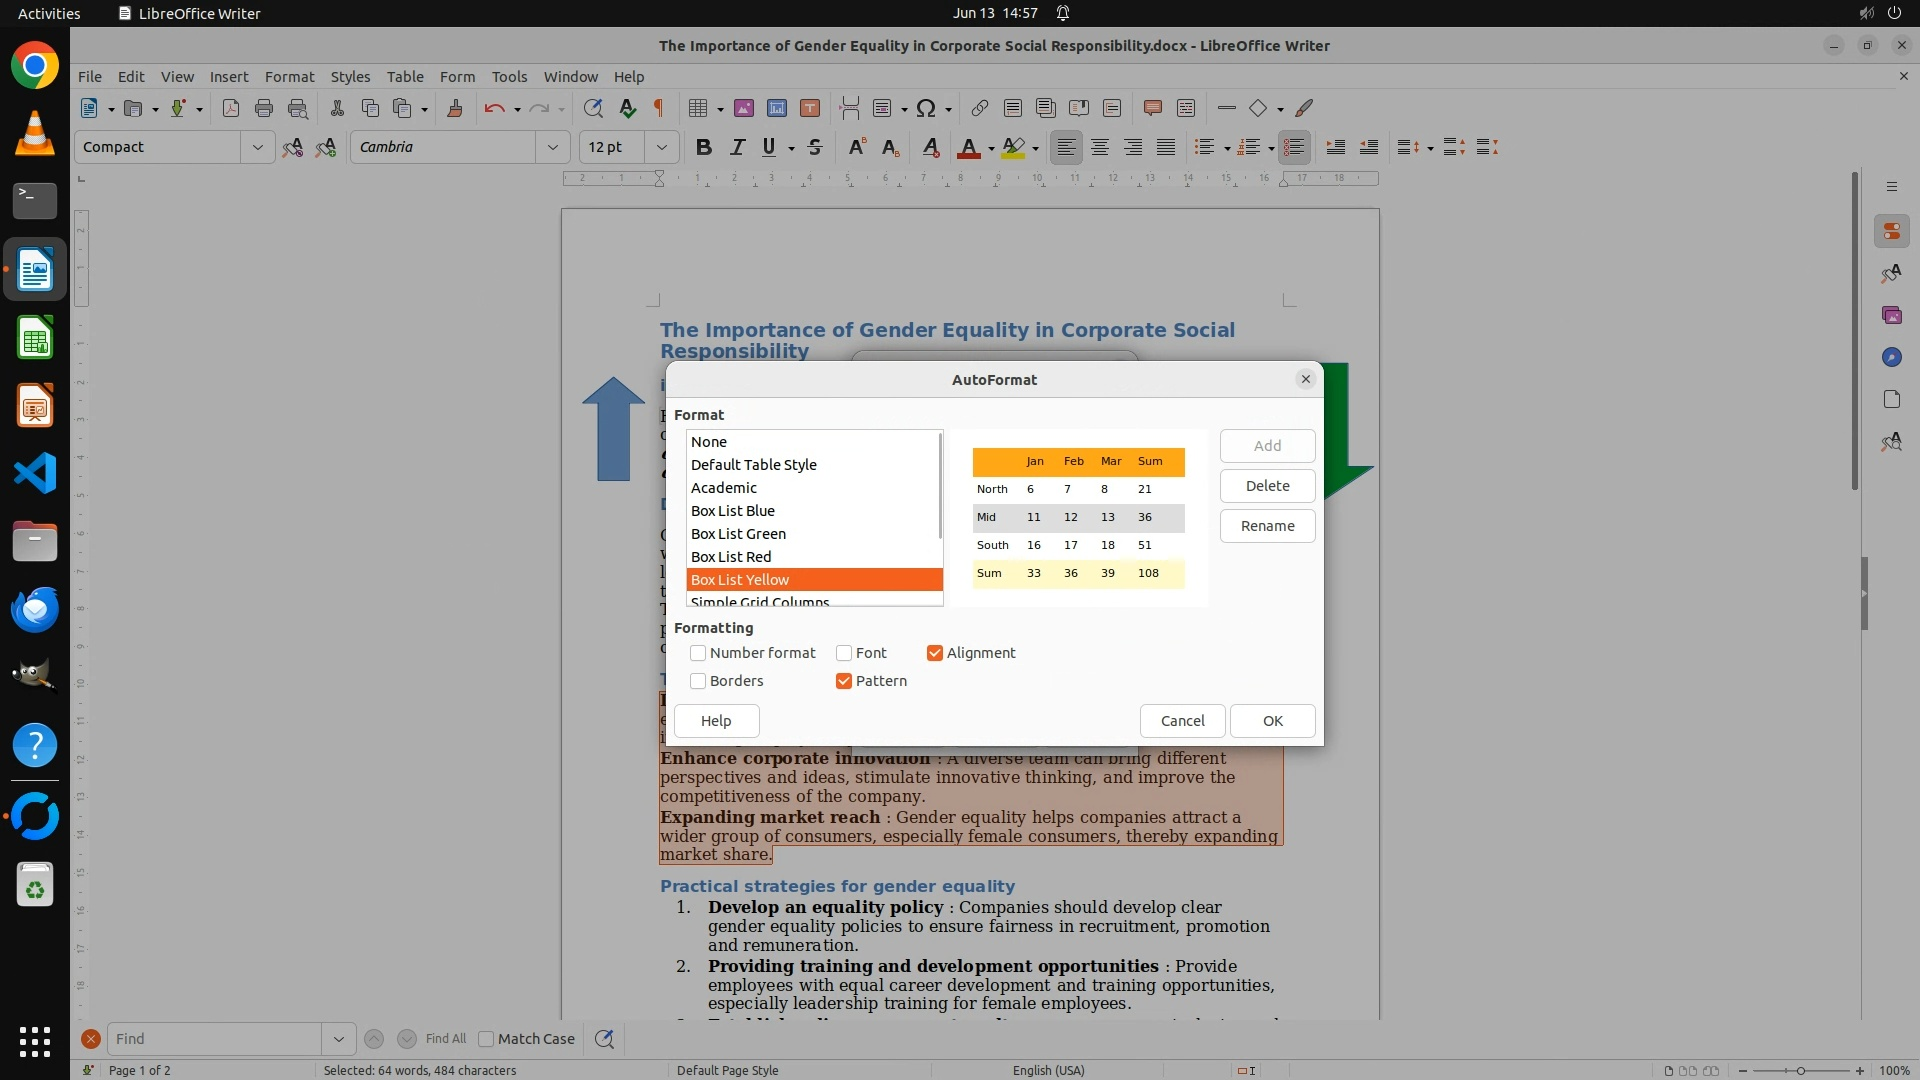The width and height of the screenshot is (1920, 1080).
Task: Click the Rename button
Action: 1267,526
